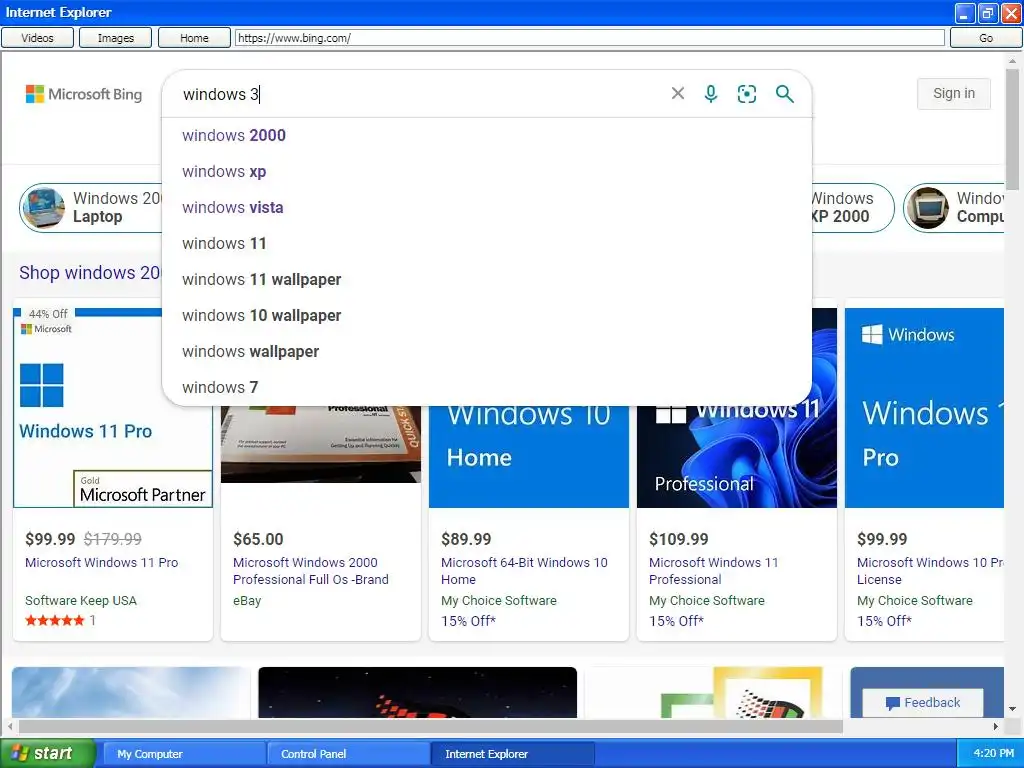The height and width of the screenshot is (768, 1024).
Task: Open the 'Shop windows 20…' heading link
Action: (90, 272)
